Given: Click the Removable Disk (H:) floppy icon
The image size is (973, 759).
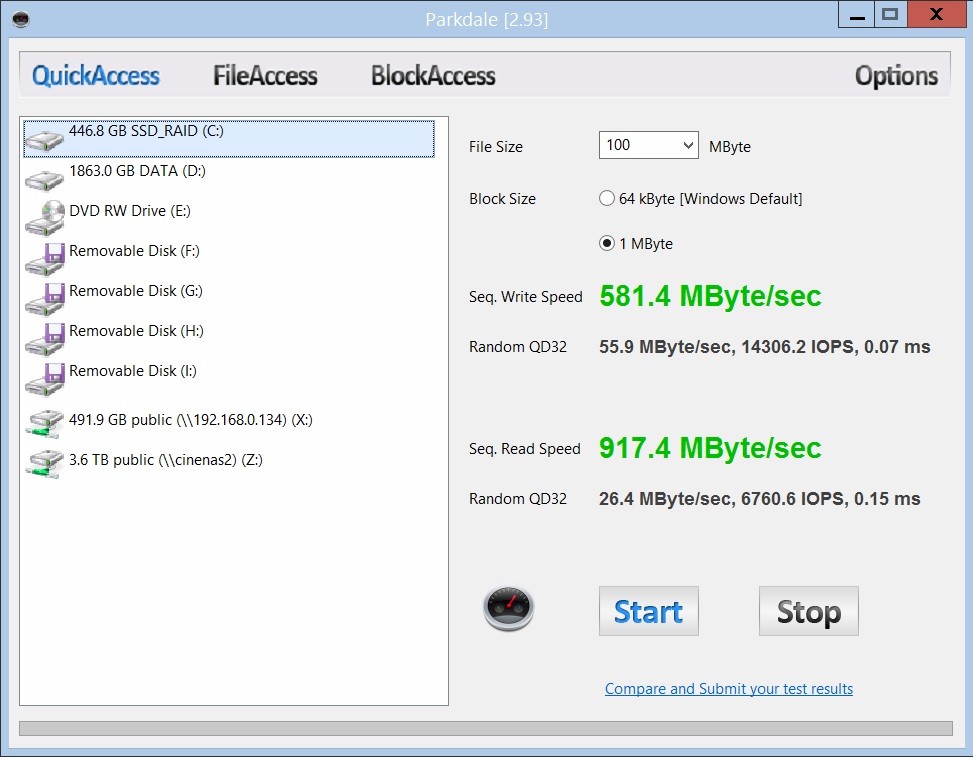Looking at the screenshot, I should [x=44, y=339].
